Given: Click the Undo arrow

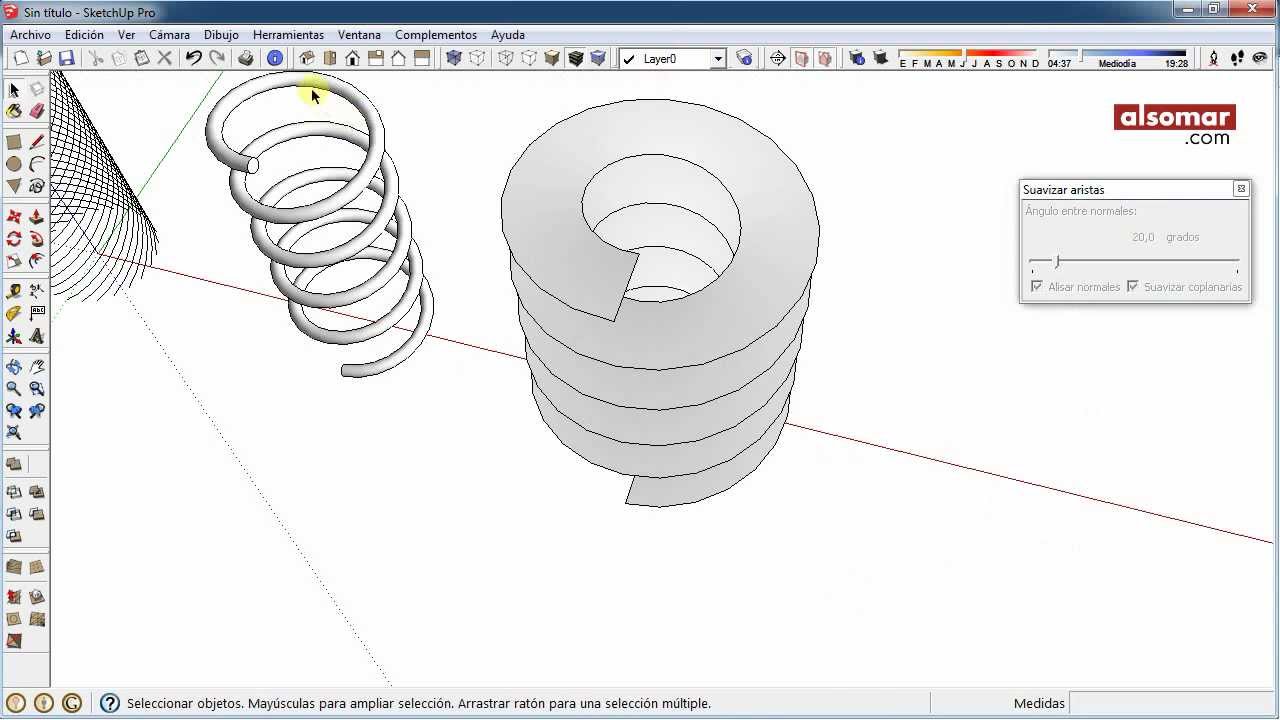Looking at the screenshot, I should pos(194,59).
